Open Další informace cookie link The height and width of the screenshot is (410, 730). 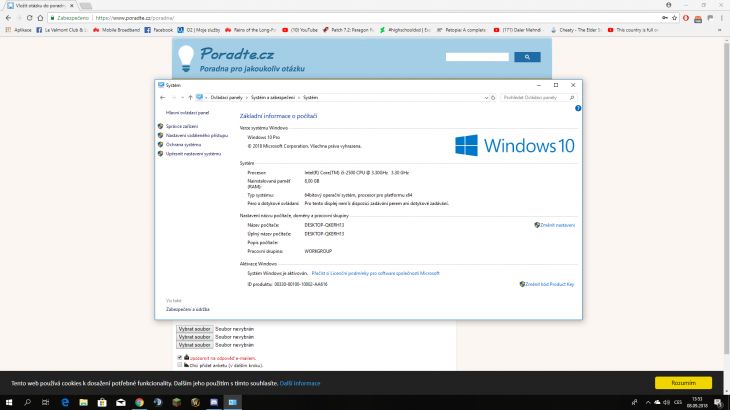point(300,383)
